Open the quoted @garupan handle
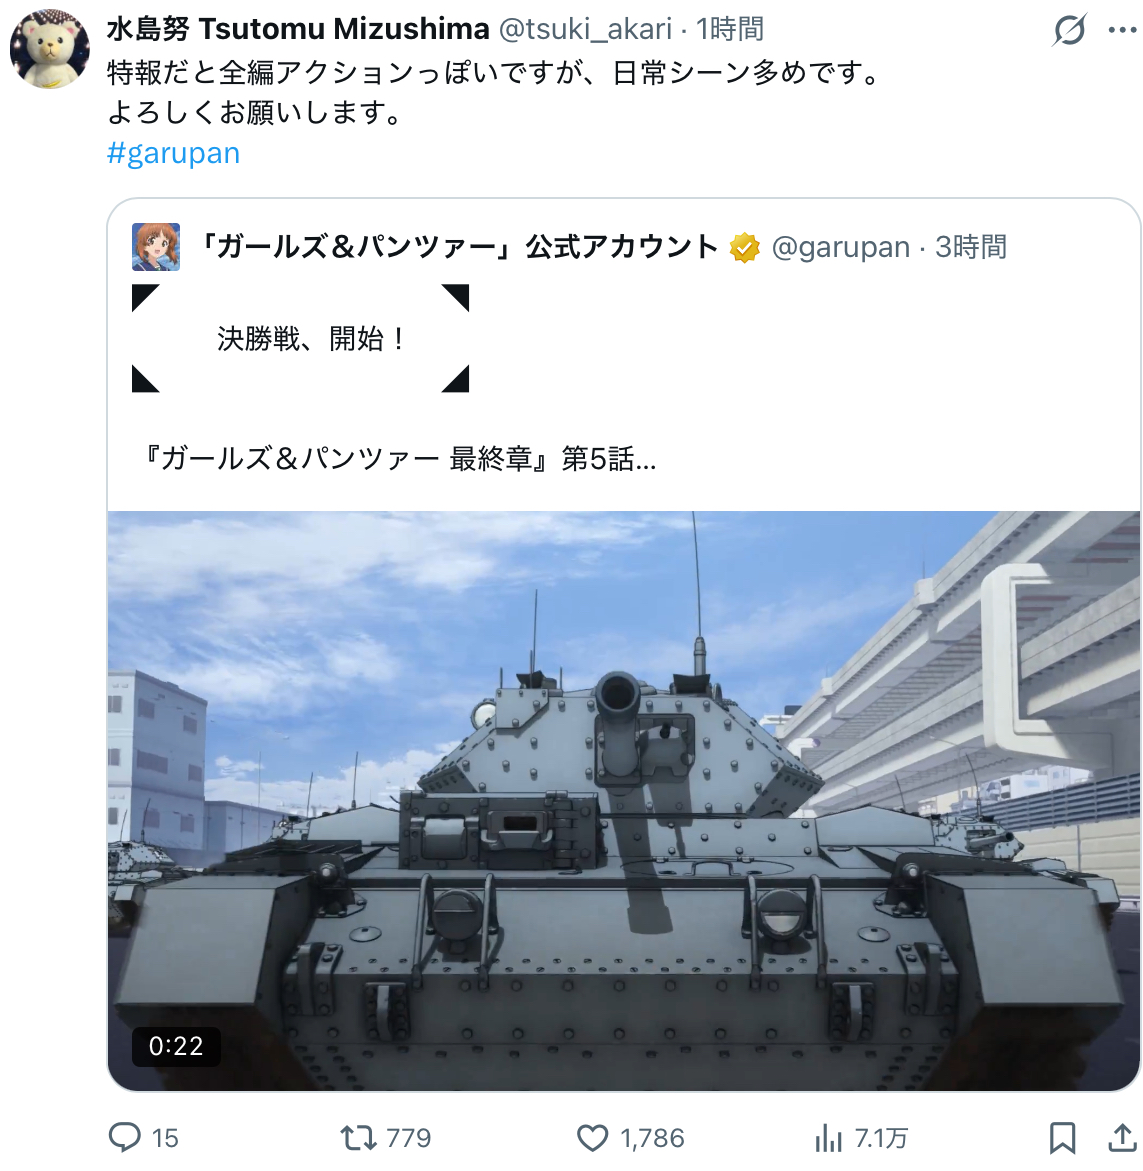The width and height of the screenshot is (1143, 1171). coord(841,247)
